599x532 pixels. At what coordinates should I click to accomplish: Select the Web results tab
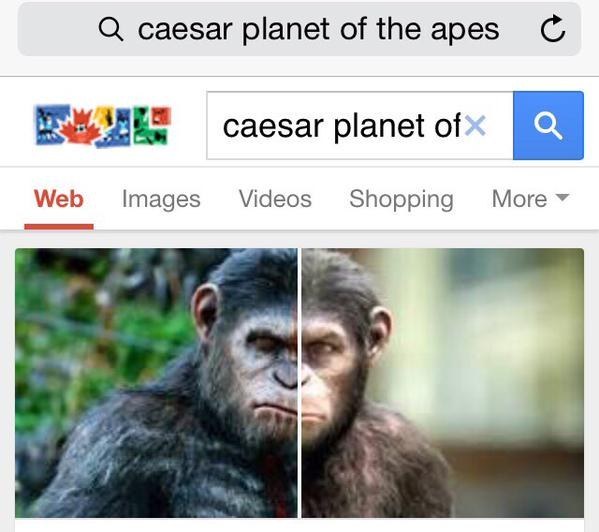pos(58,199)
